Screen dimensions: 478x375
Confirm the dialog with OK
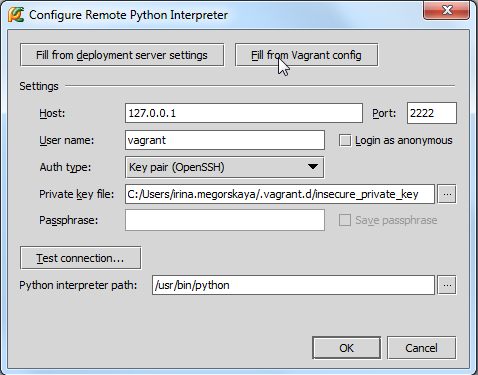[x=346, y=348]
